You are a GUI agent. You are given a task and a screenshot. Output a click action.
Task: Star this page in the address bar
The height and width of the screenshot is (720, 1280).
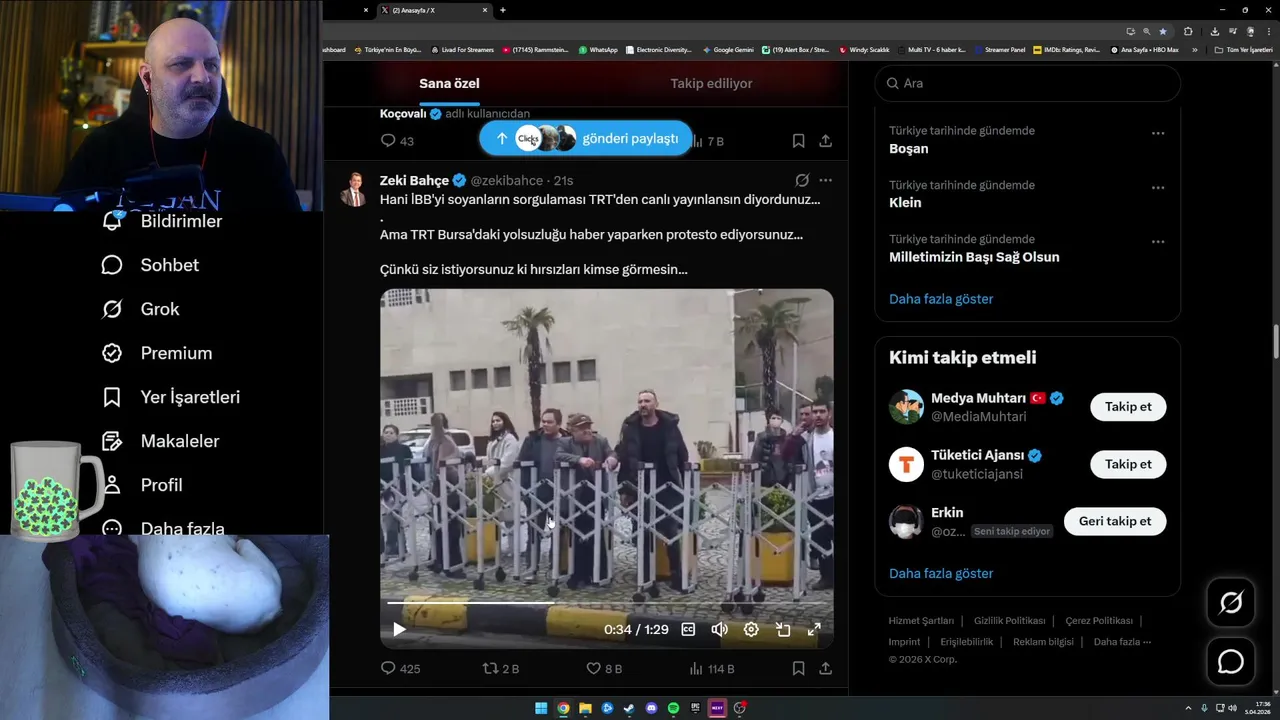[1162, 31]
